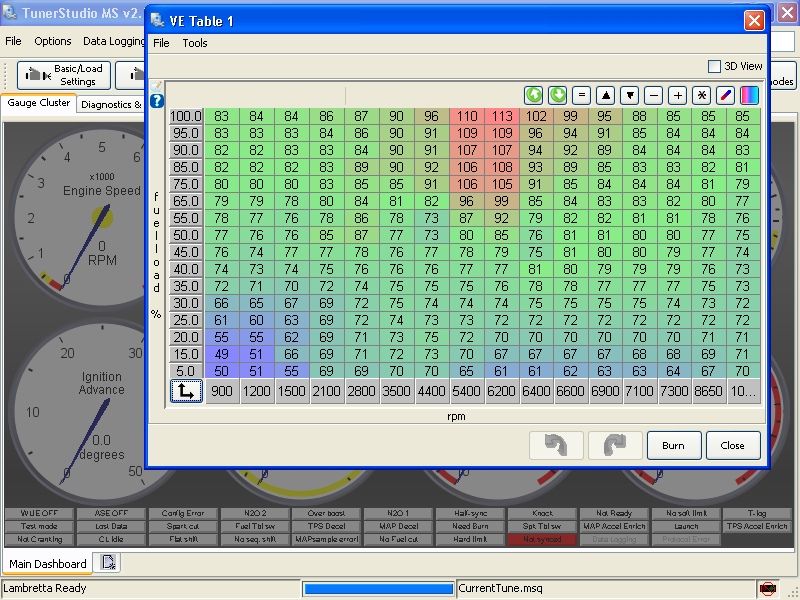Open Tools menu in VE Table window
Image resolution: width=800 pixels, height=600 pixels.
195,43
